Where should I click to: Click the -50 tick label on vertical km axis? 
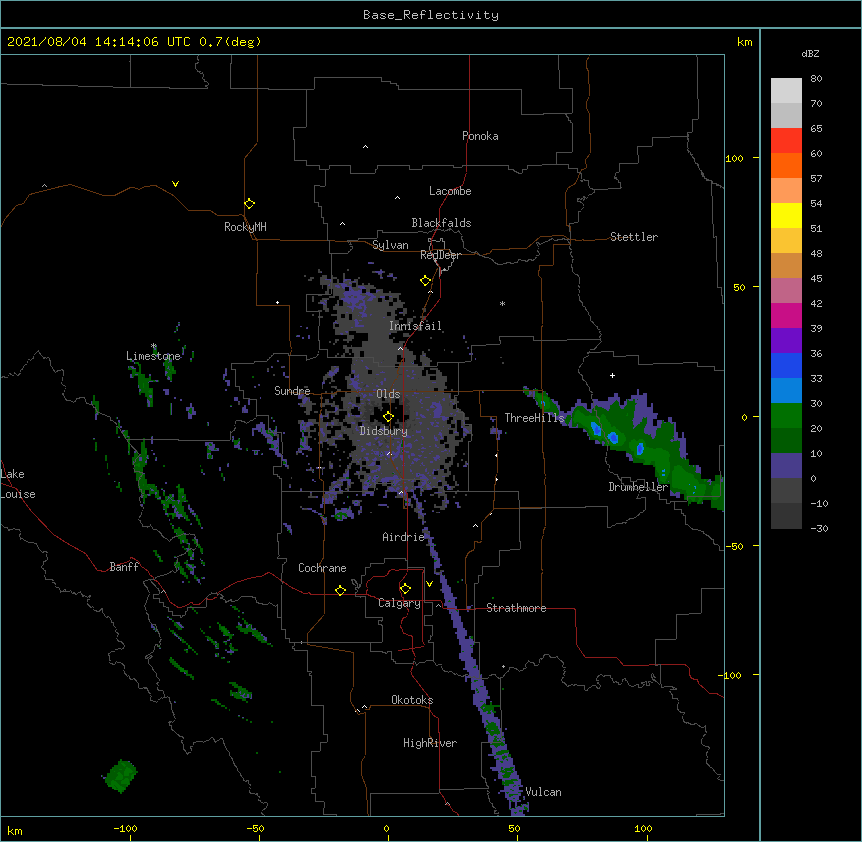(734, 546)
